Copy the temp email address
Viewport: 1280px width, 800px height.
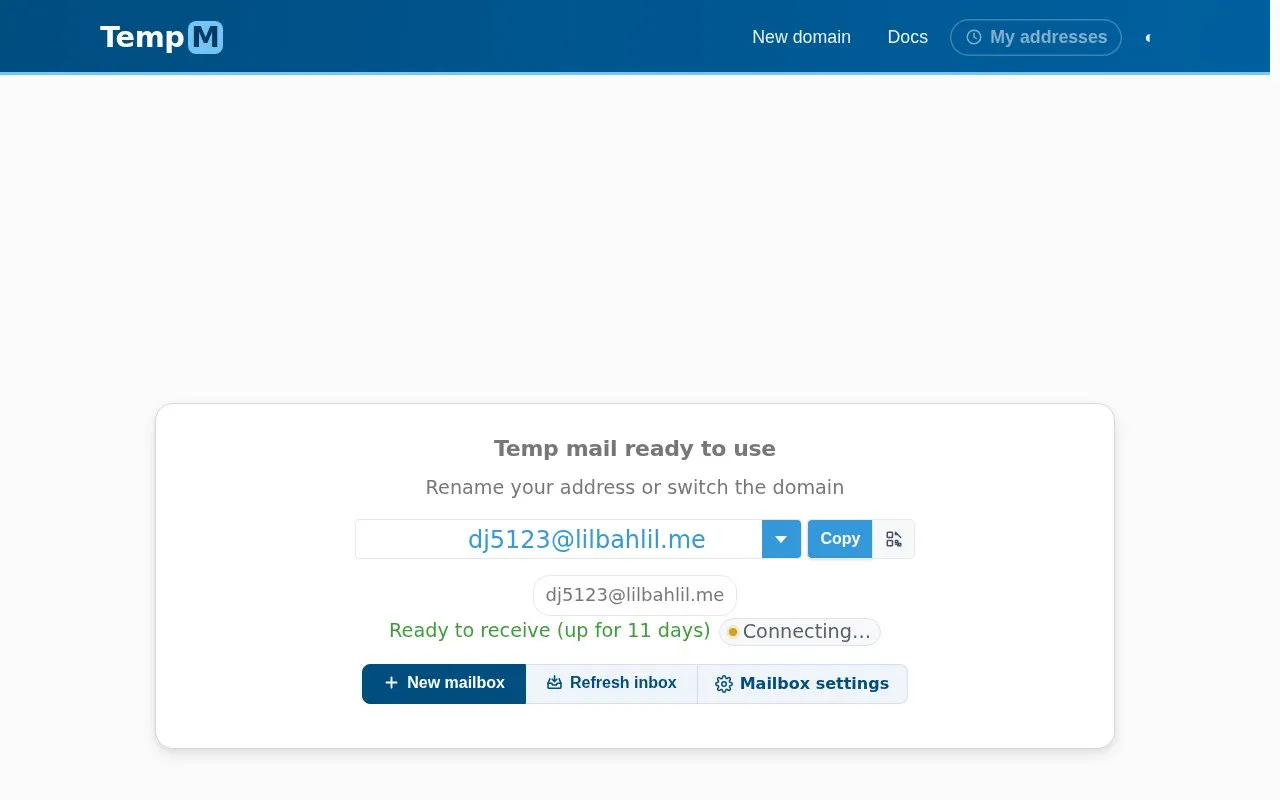point(840,539)
